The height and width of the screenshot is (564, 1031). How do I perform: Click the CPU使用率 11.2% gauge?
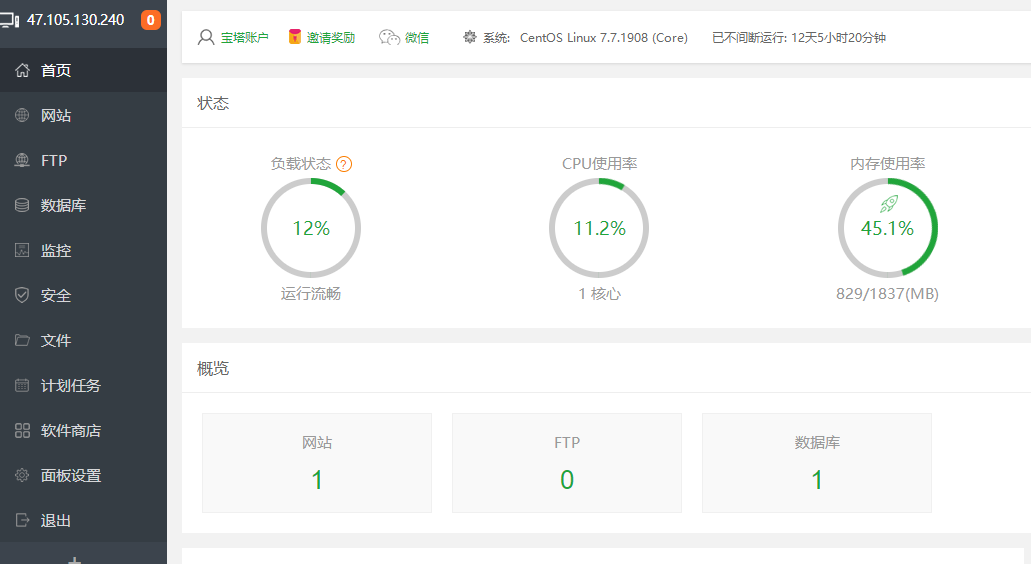pos(599,228)
